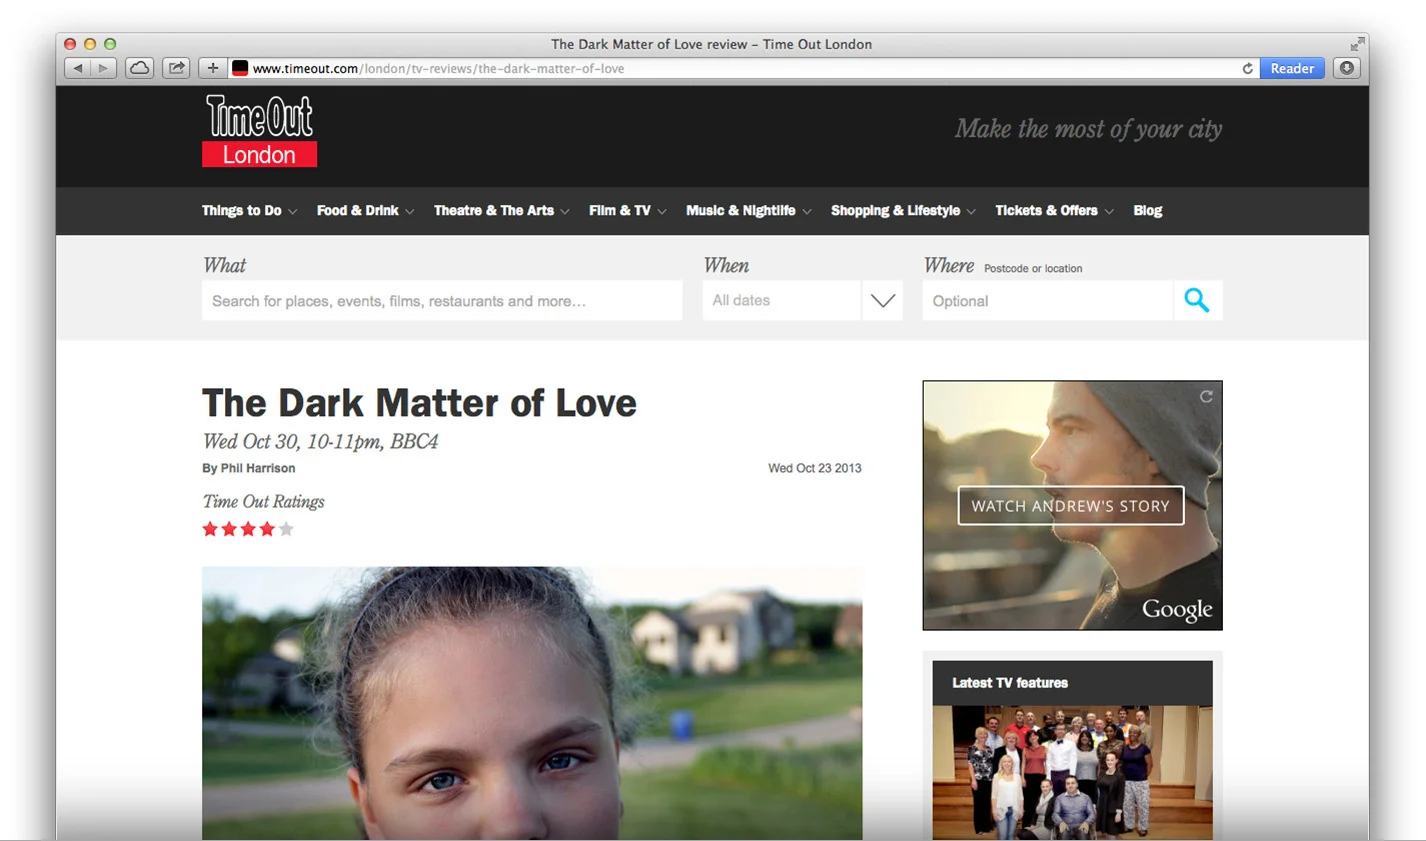This screenshot has height=841, width=1426.
Task: Open the Blog navigation link
Action: coord(1147,210)
